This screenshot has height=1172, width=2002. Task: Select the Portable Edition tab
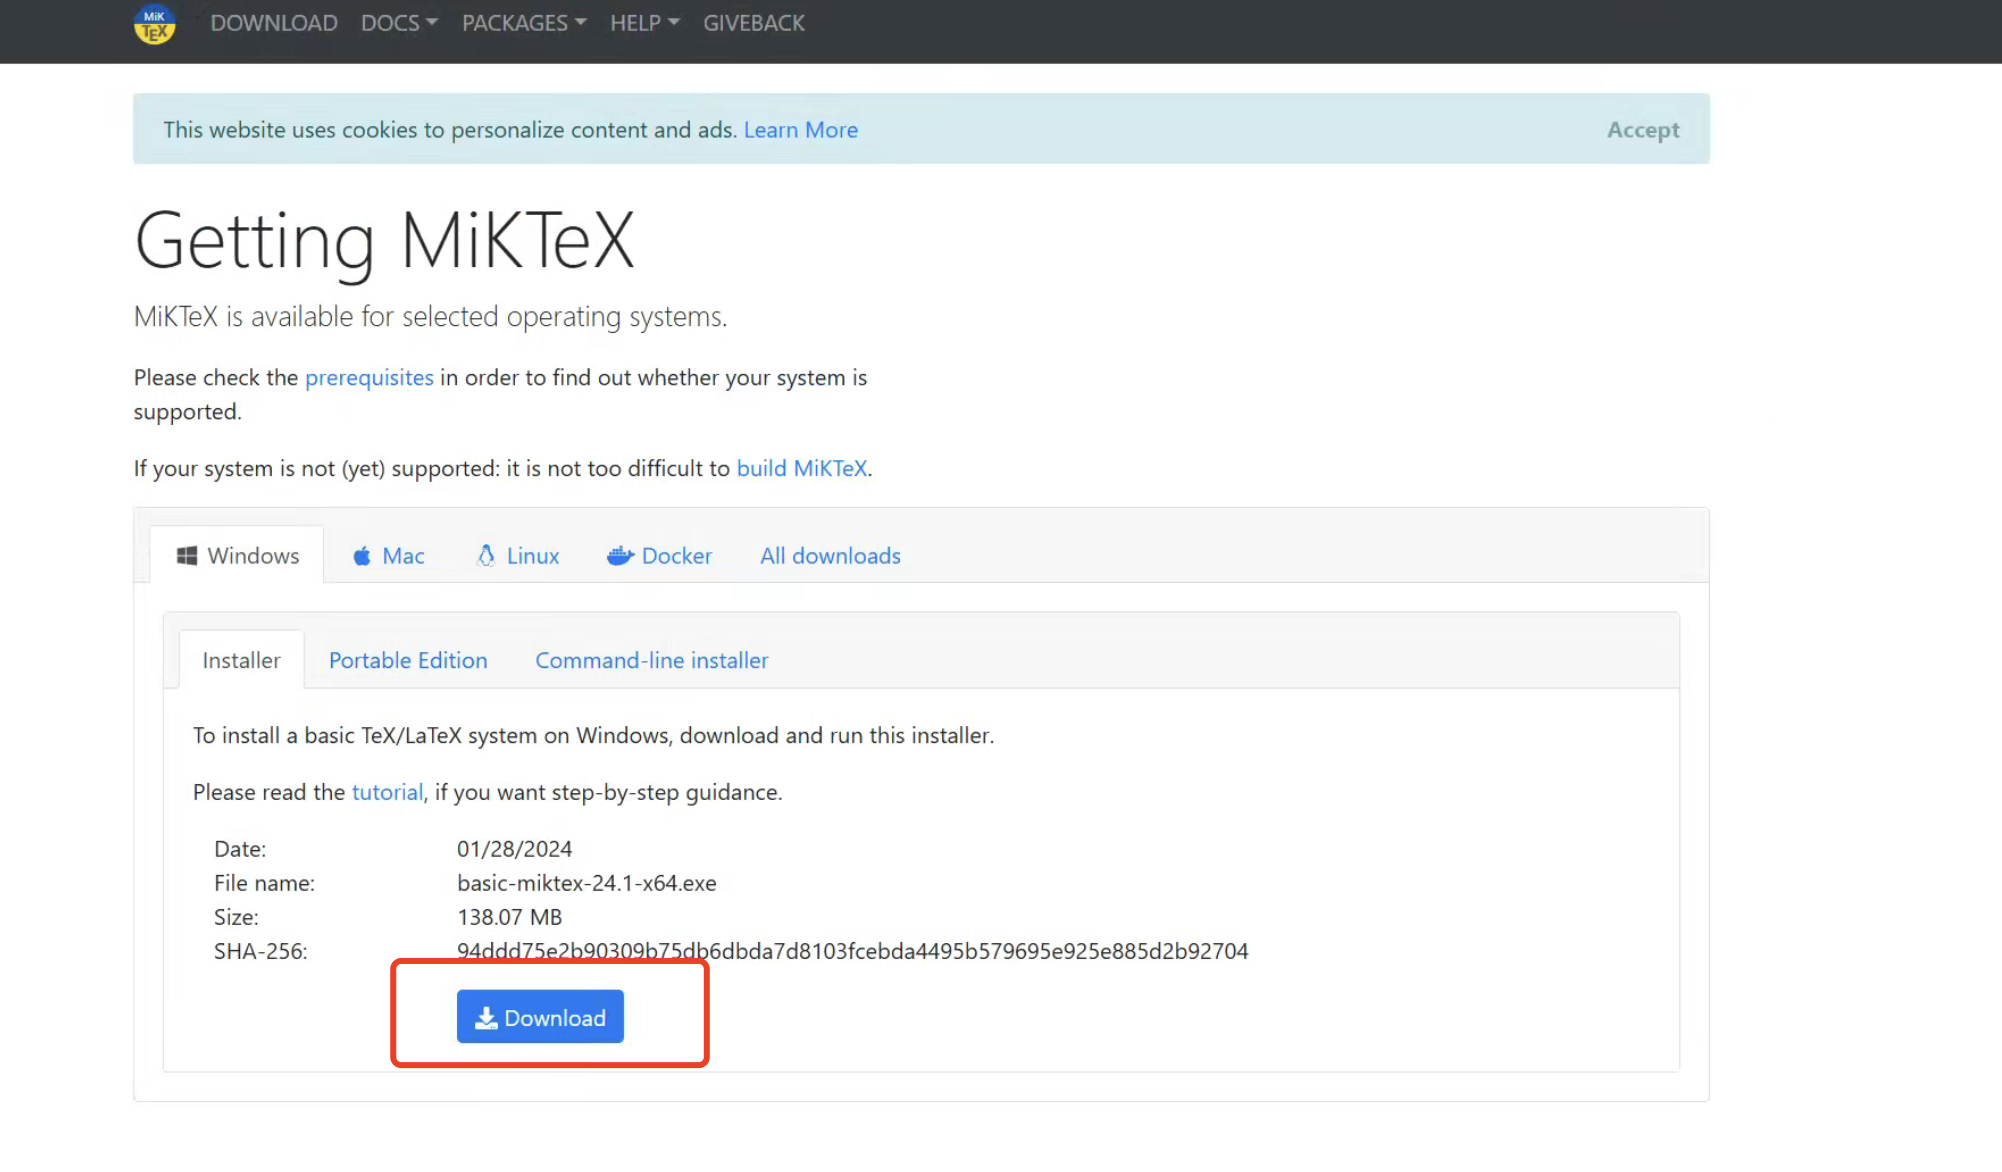pos(408,661)
